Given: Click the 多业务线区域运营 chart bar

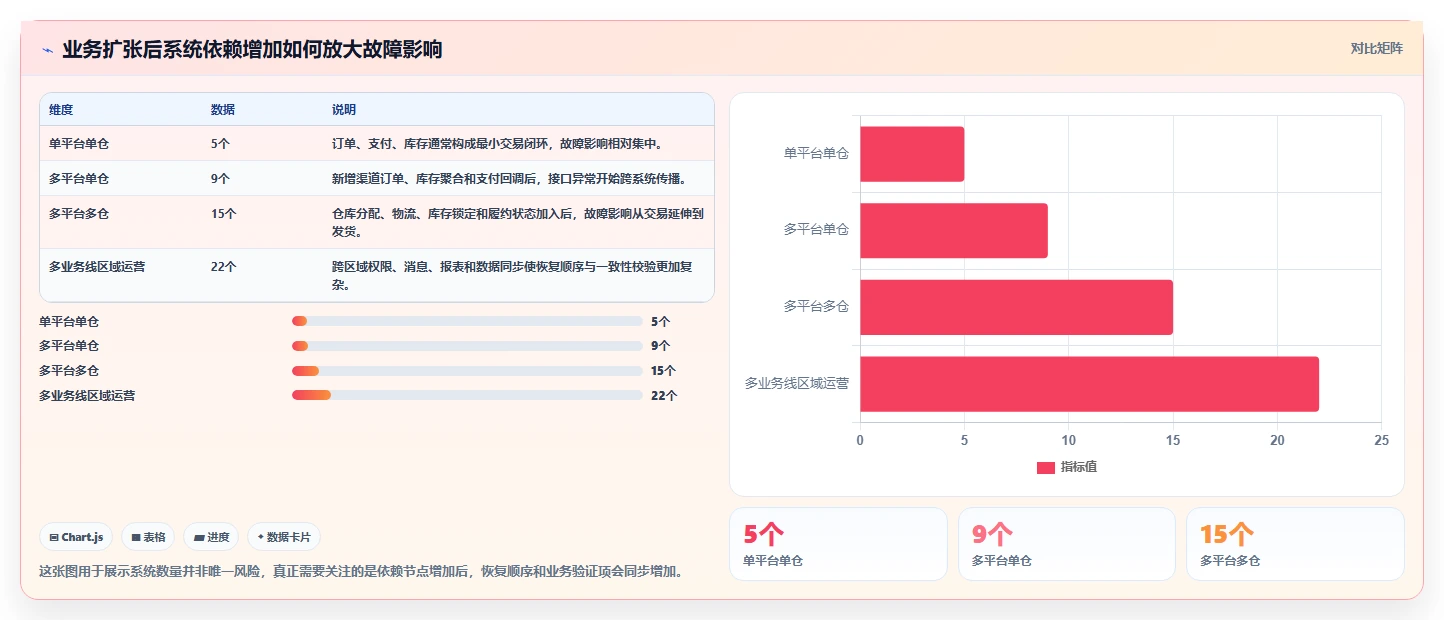Looking at the screenshot, I should pyautogui.click(x=1089, y=384).
